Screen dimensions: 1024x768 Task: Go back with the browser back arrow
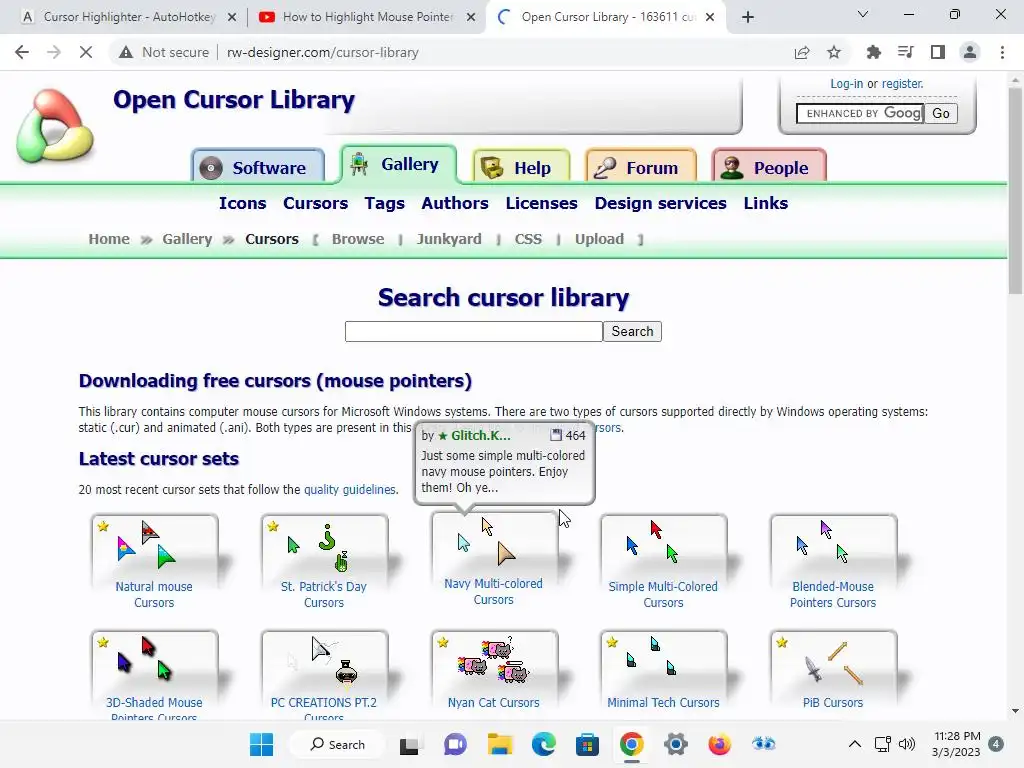click(22, 52)
